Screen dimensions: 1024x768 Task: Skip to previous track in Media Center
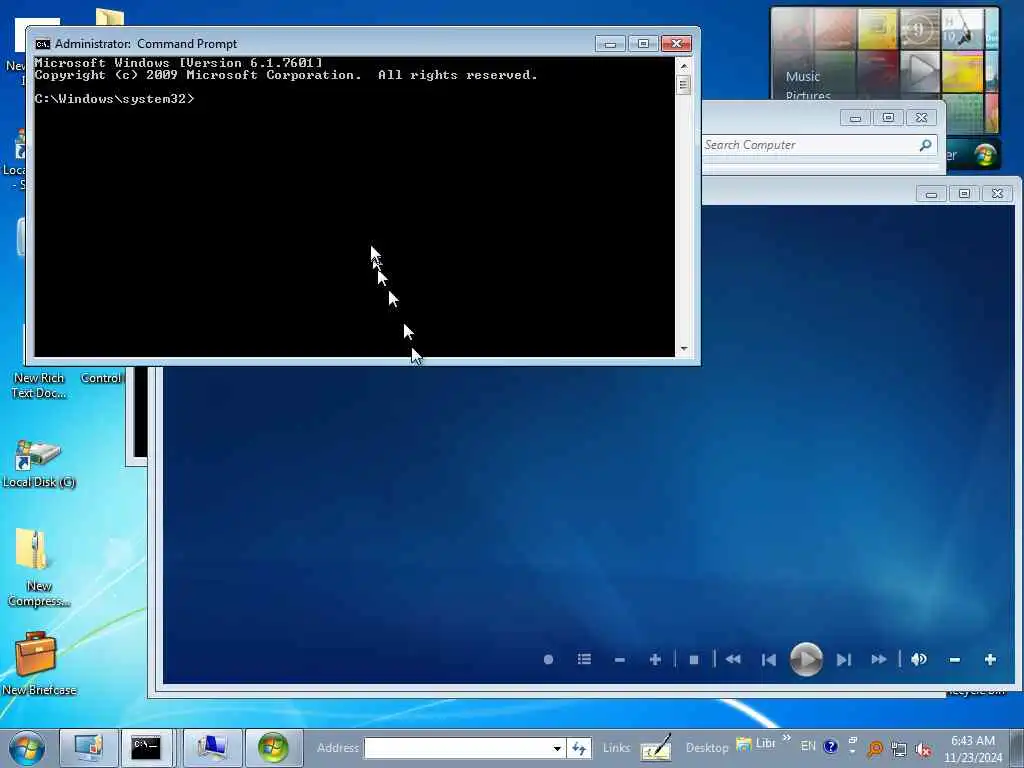(x=769, y=660)
